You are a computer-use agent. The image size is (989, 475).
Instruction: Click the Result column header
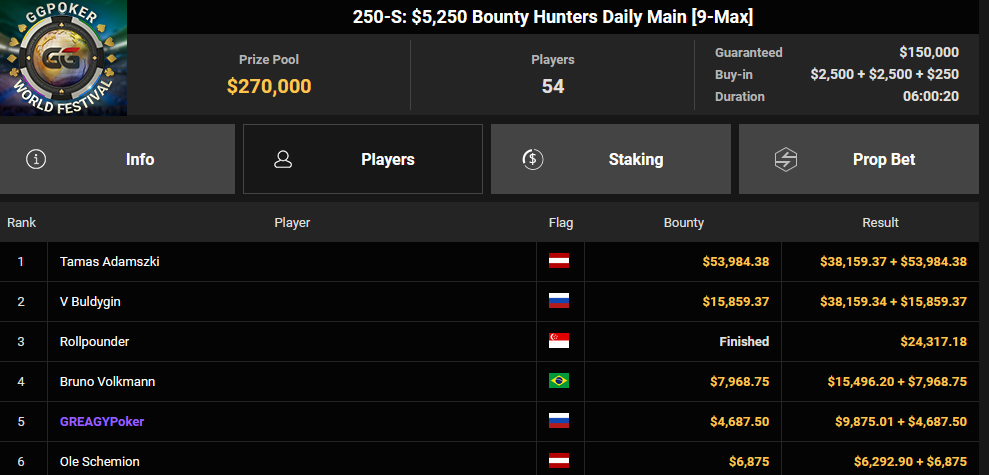point(881,223)
